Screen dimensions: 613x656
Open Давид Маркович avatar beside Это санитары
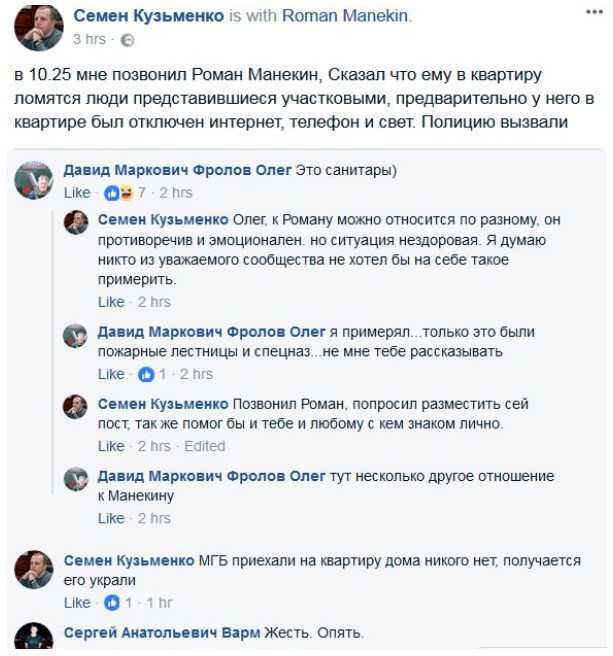33,180
